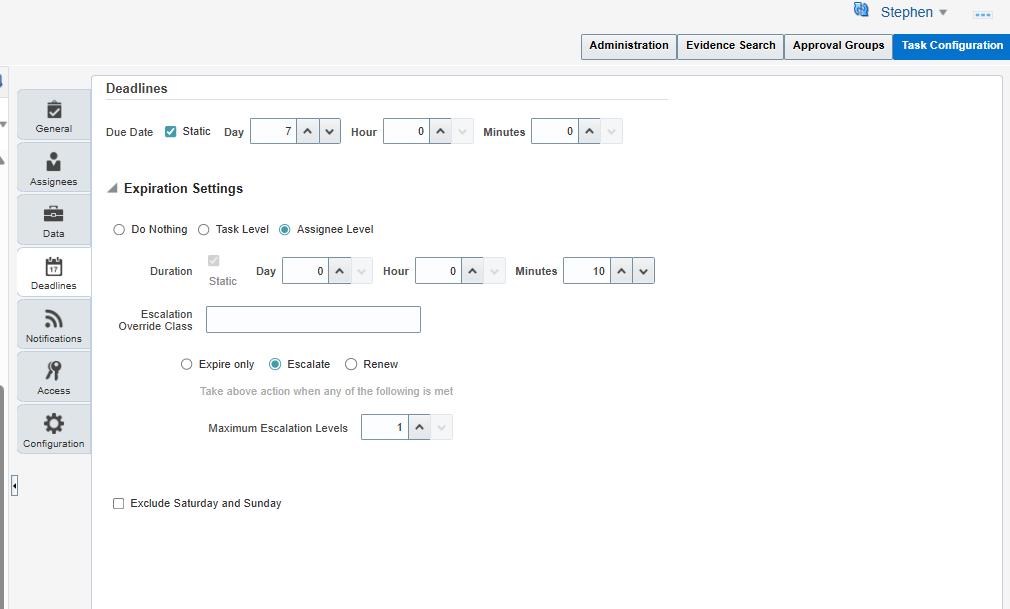
Task: Collapse the left pane with splitter arrow
Action: coord(14,485)
